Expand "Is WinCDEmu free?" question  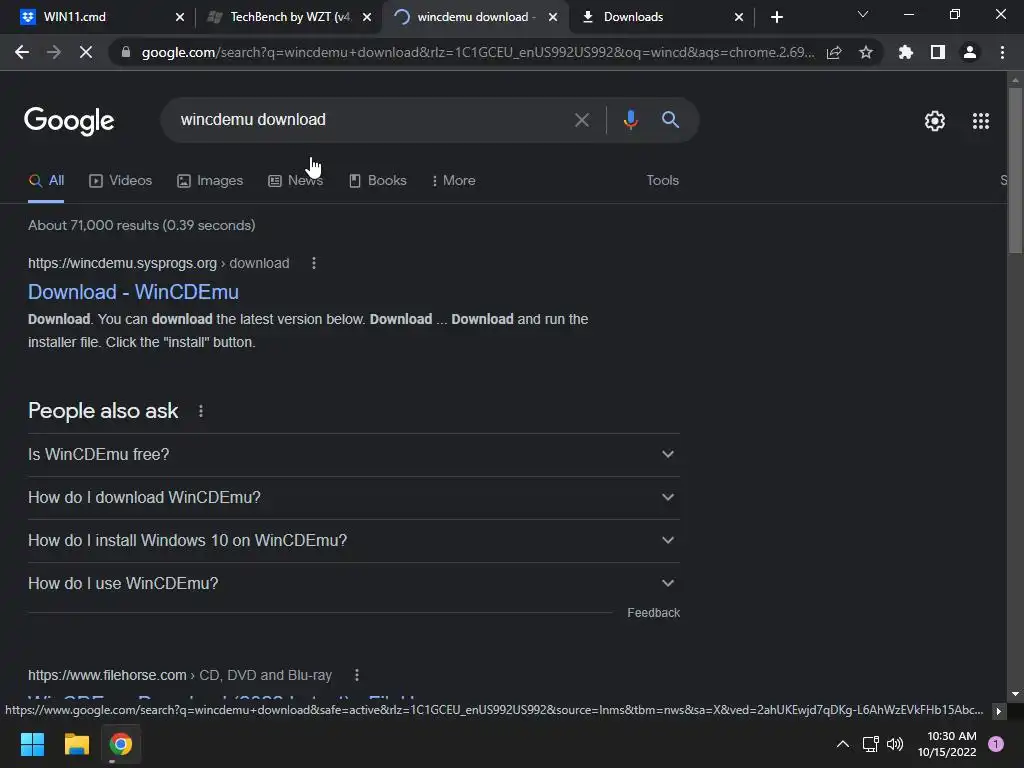coord(353,455)
